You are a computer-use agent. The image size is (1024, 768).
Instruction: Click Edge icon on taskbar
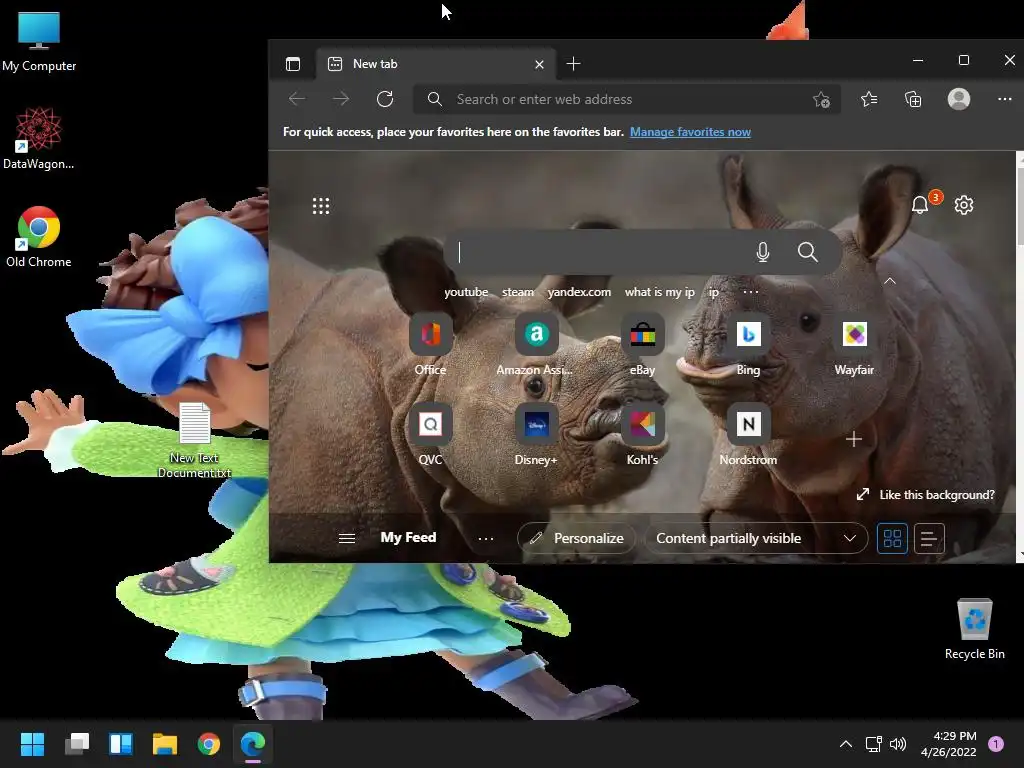253,744
